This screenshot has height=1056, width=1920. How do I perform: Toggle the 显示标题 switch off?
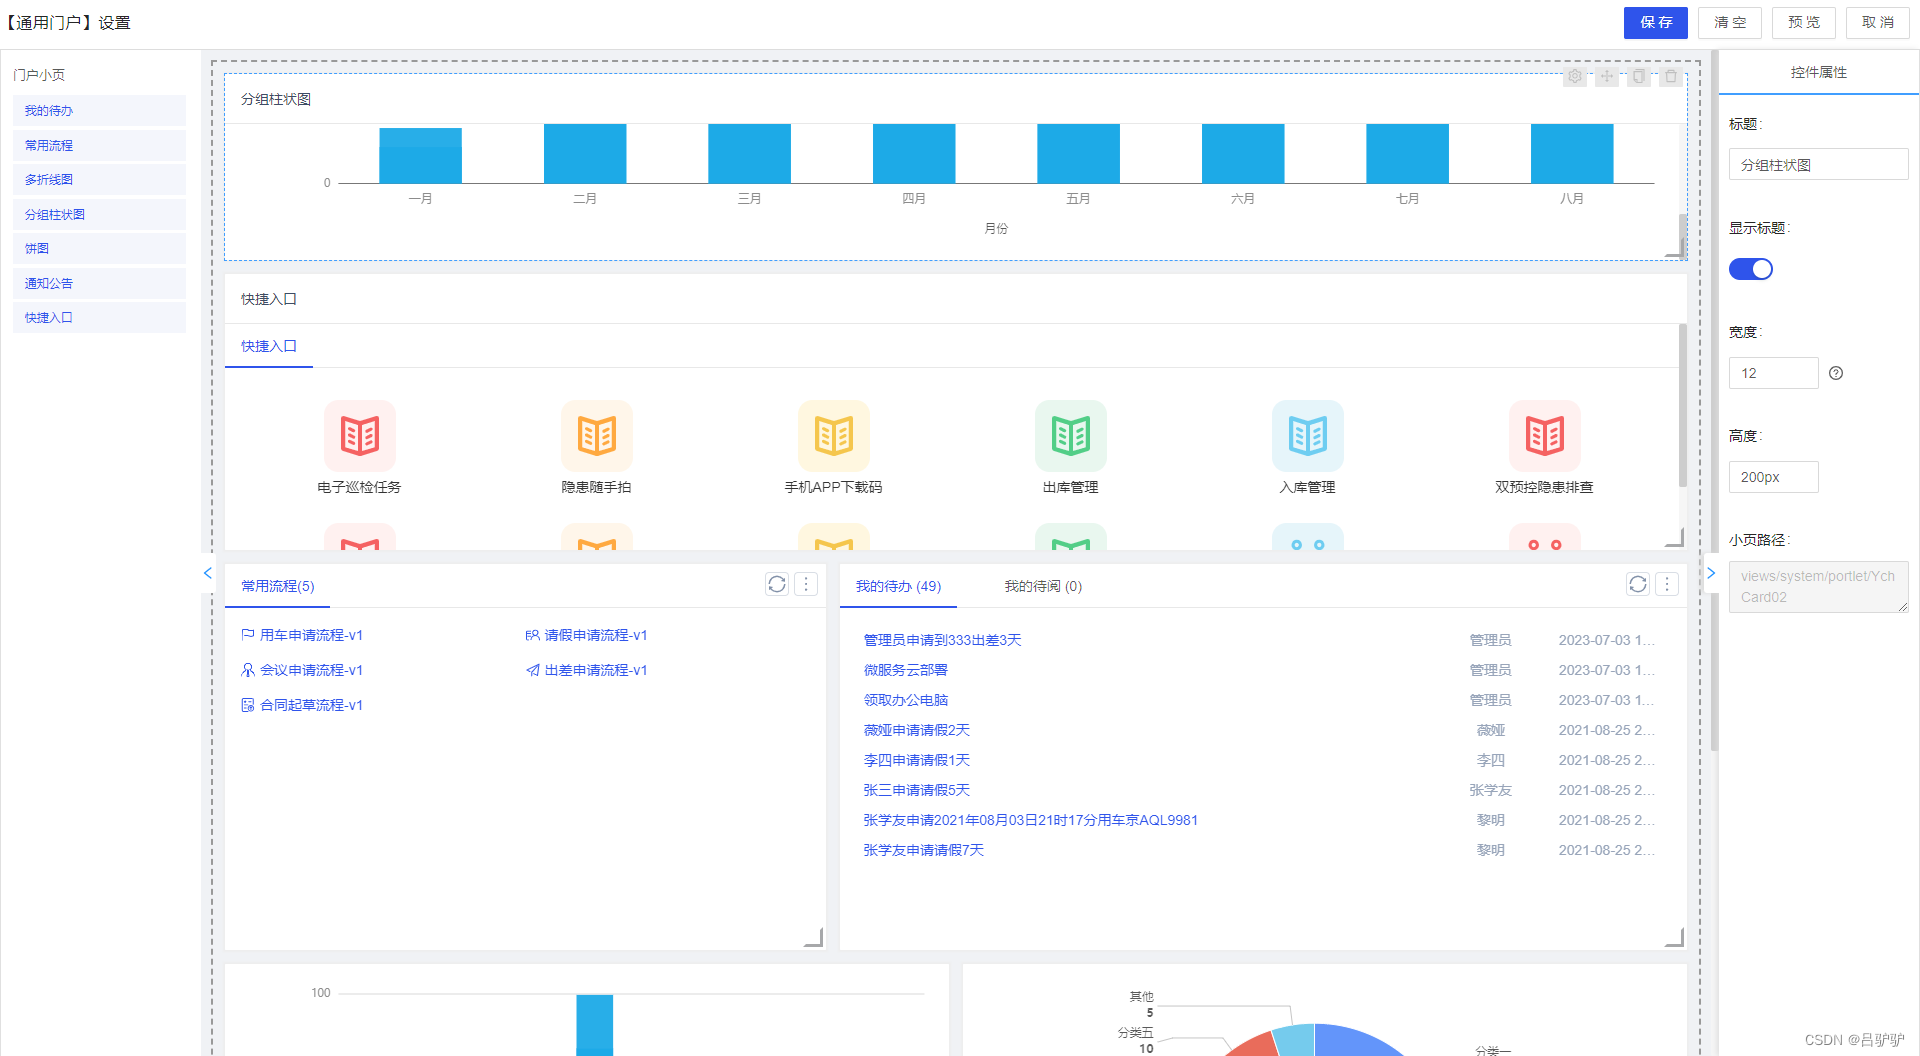(1751, 269)
